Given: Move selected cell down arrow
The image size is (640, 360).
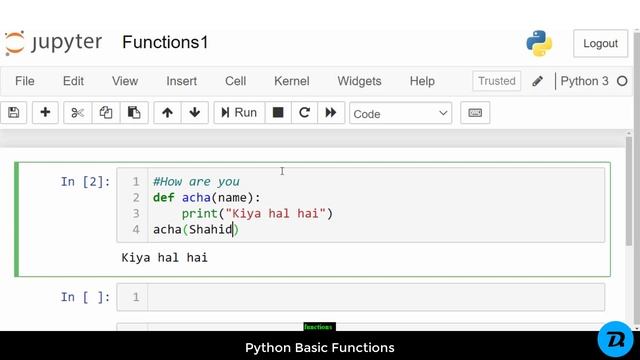Looking at the screenshot, I should click(x=195, y=113).
